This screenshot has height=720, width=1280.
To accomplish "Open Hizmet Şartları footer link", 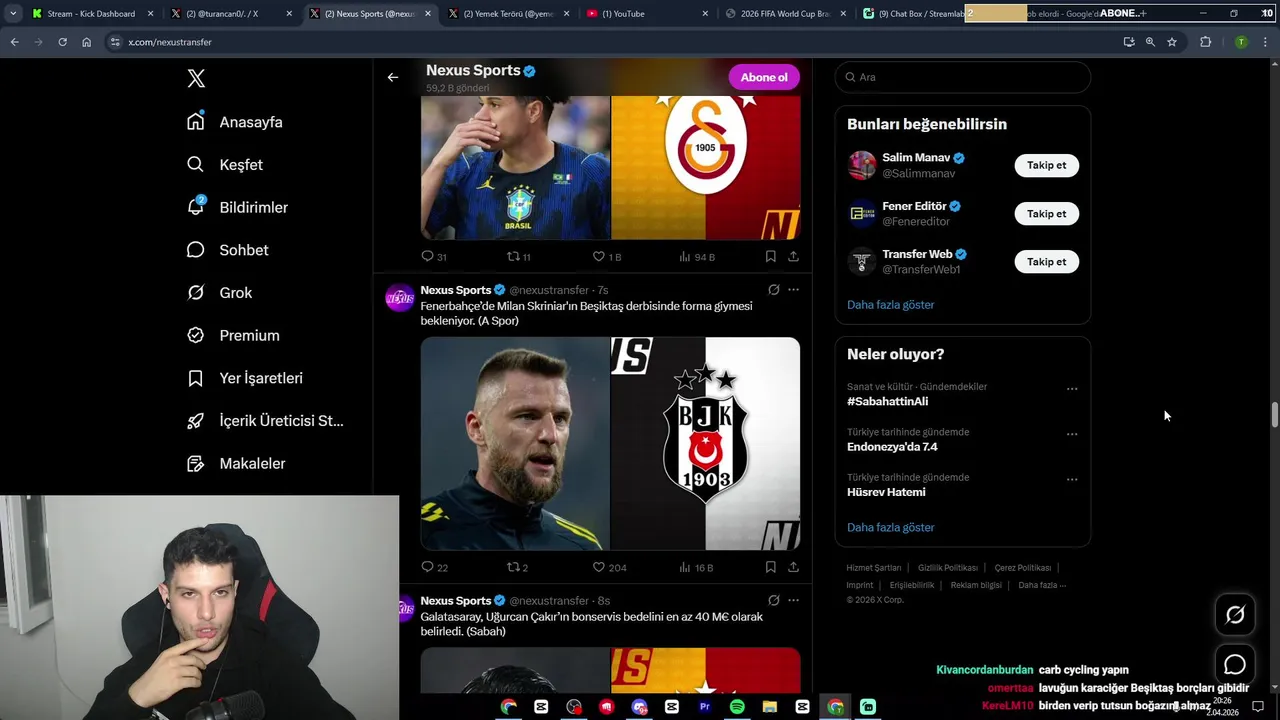I will pos(873,568).
